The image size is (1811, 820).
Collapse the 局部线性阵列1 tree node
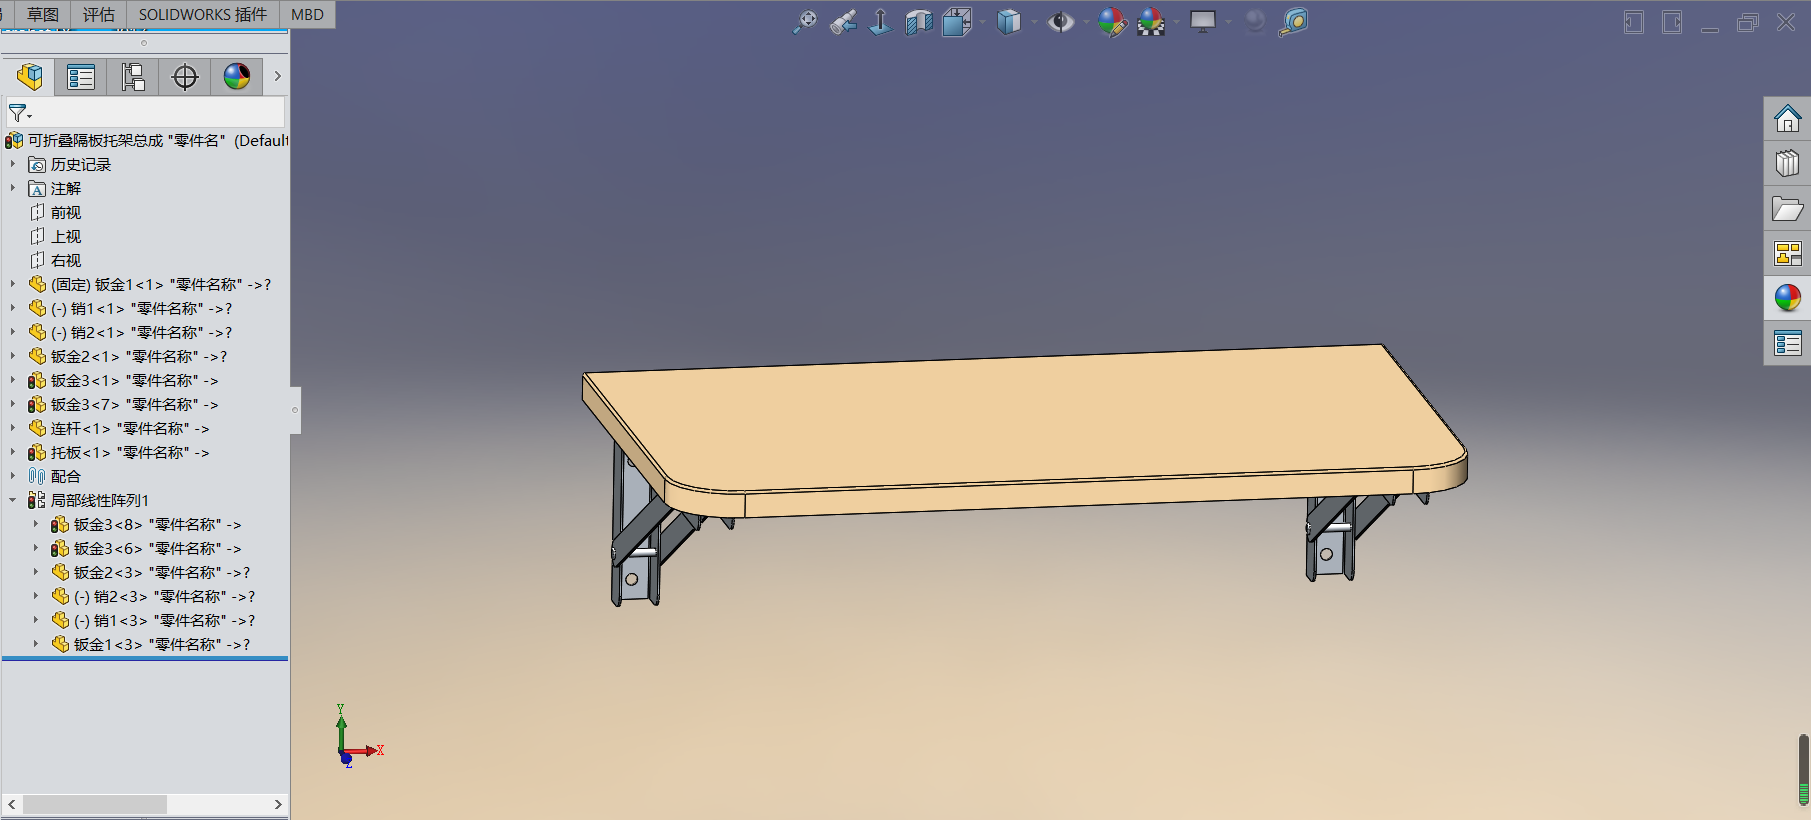[x=13, y=500]
